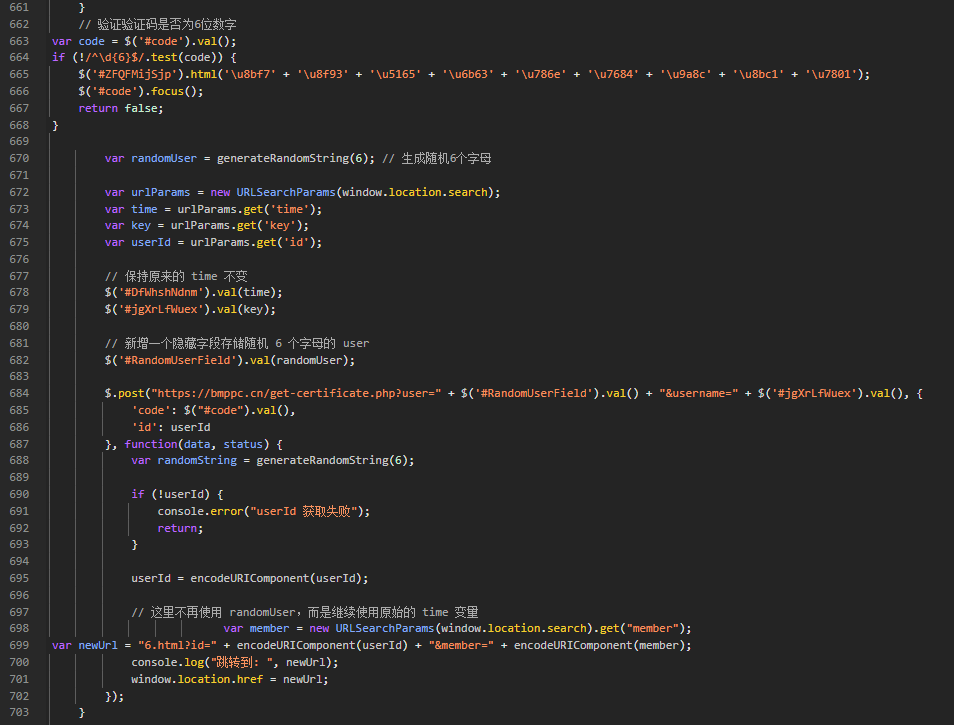The image size is (954, 725).
Task: Click the comment on line 677 about time
Action: pyautogui.click(x=176, y=276)
